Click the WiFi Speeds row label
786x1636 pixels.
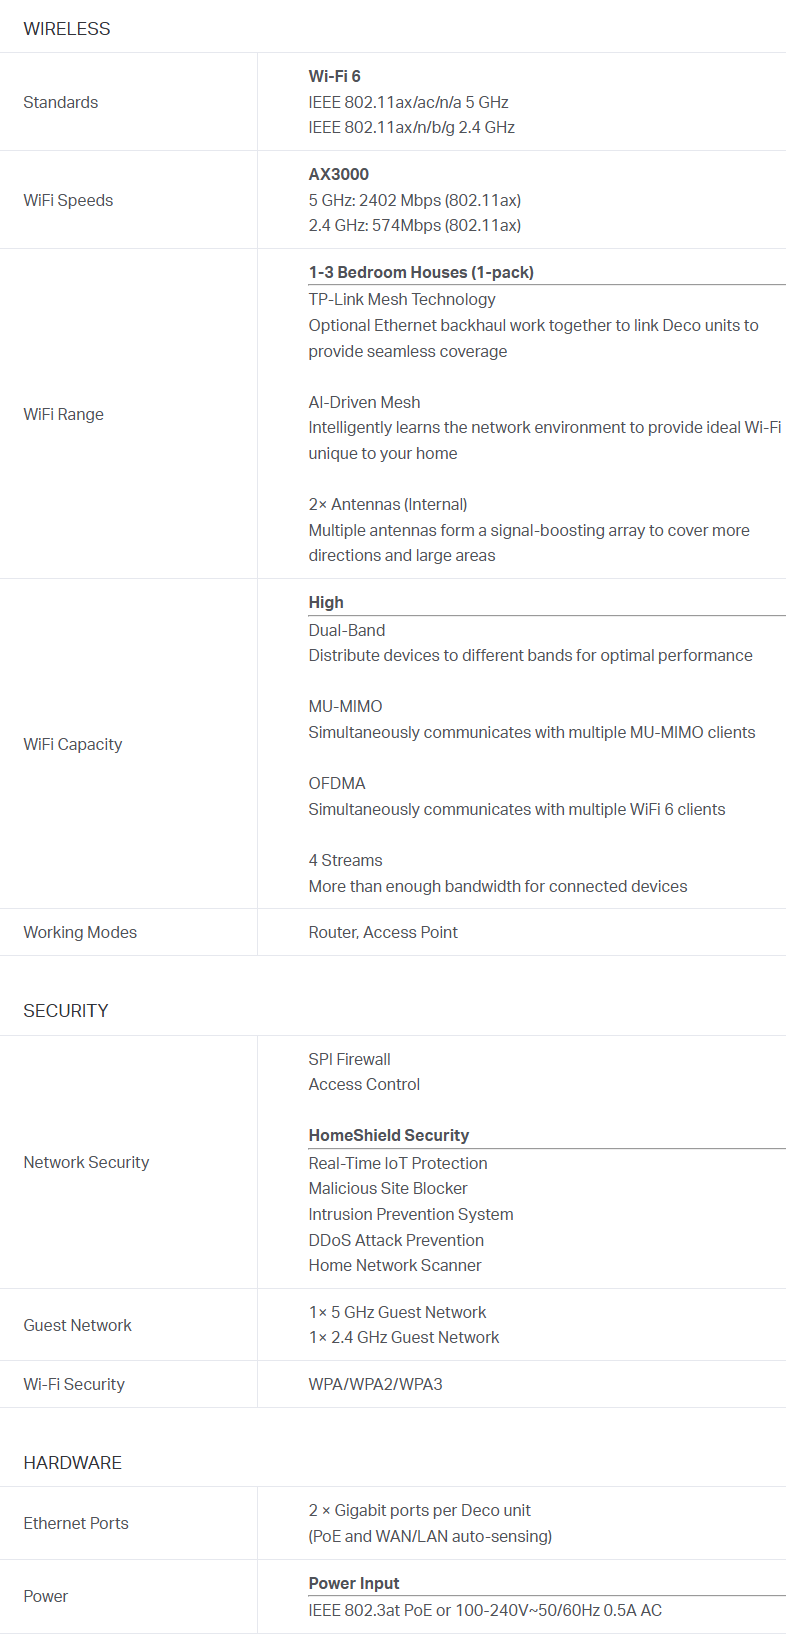[x=68, y=200]
